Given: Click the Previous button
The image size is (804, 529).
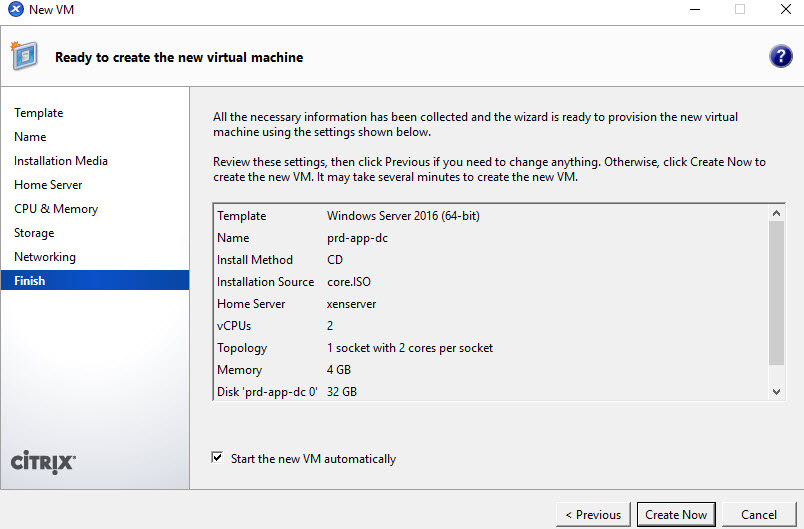Looking at the screenshot, I should click(x=593, y=514).
